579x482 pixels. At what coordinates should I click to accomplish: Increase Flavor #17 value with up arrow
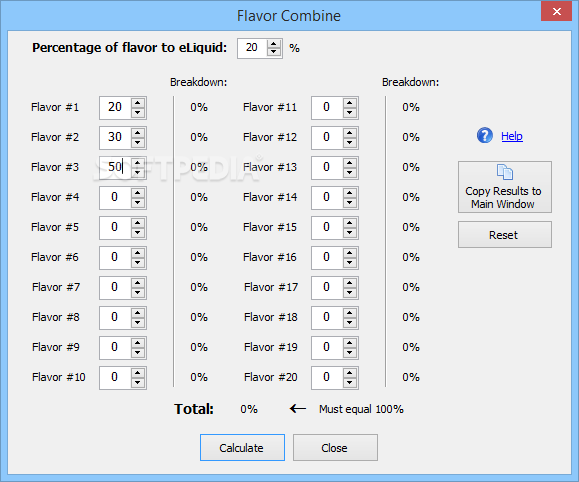point(350,283)
